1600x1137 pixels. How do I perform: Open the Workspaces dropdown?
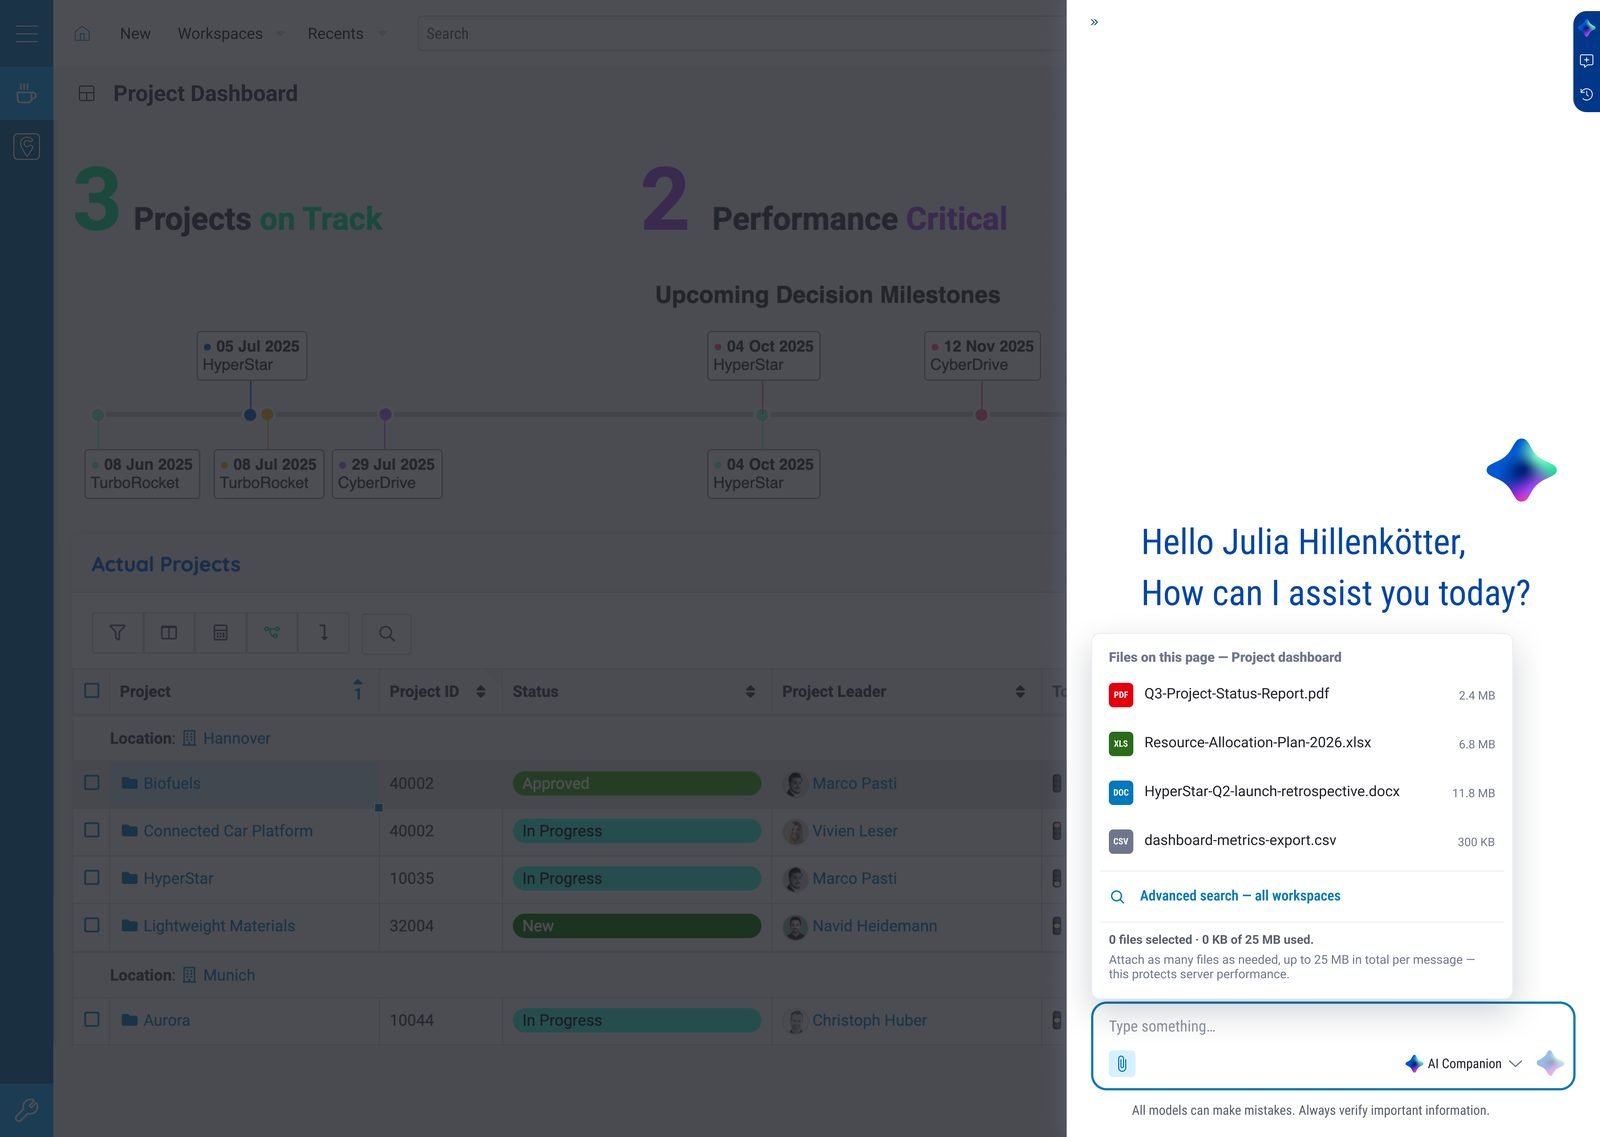pyautogui.click(x=231, y=33)
